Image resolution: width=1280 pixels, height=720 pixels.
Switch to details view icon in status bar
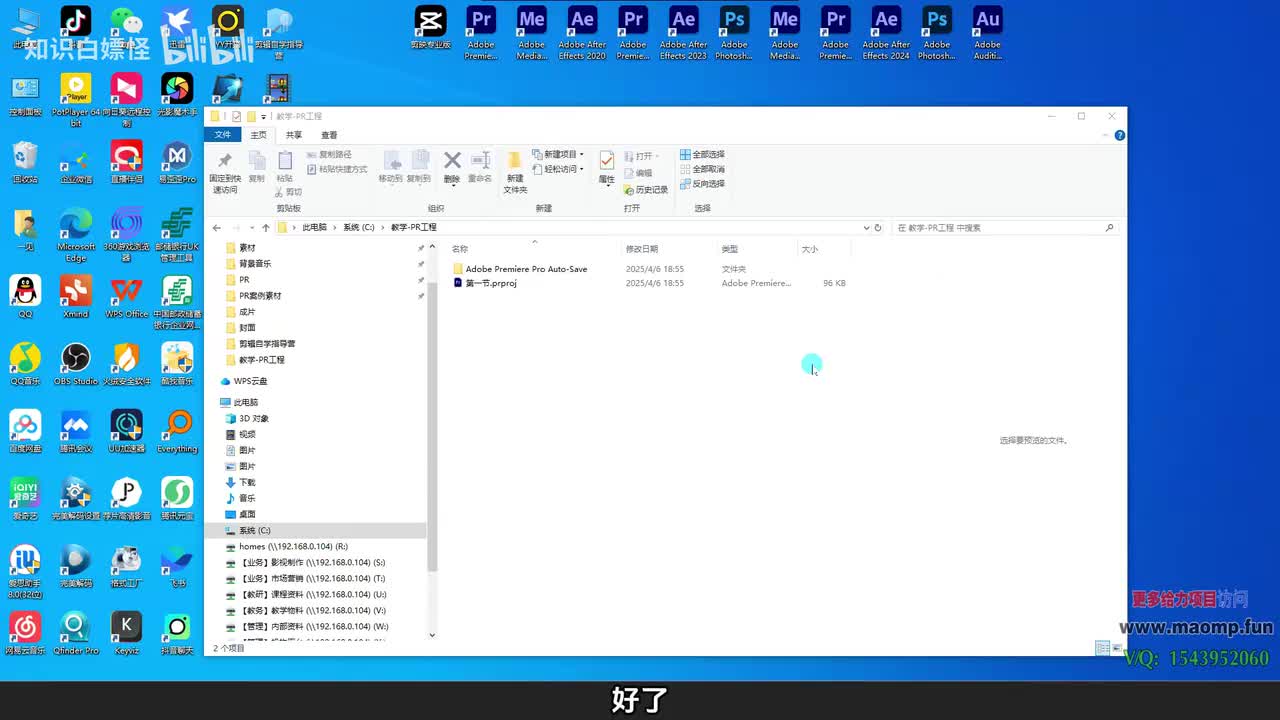coord(1101,648)
